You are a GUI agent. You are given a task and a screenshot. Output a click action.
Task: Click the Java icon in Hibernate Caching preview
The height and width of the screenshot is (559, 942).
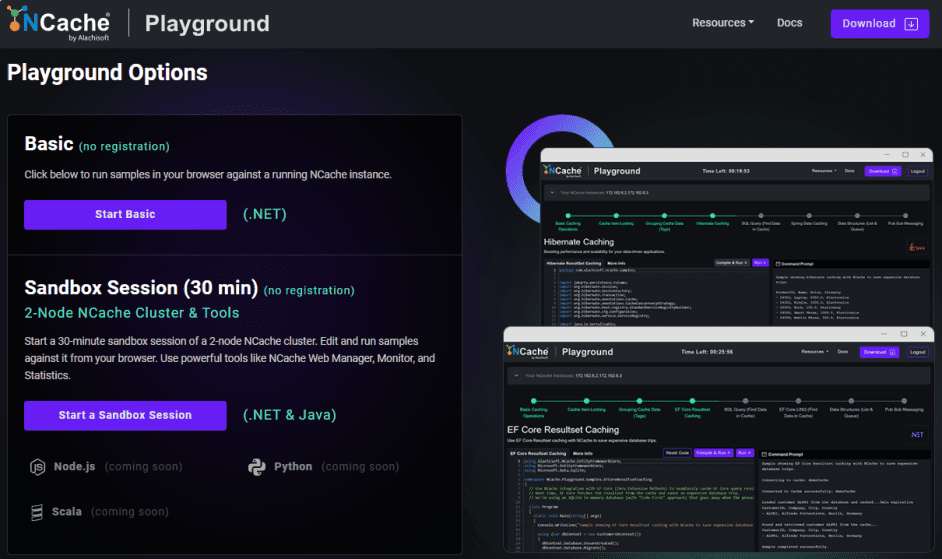coord(916,246)
